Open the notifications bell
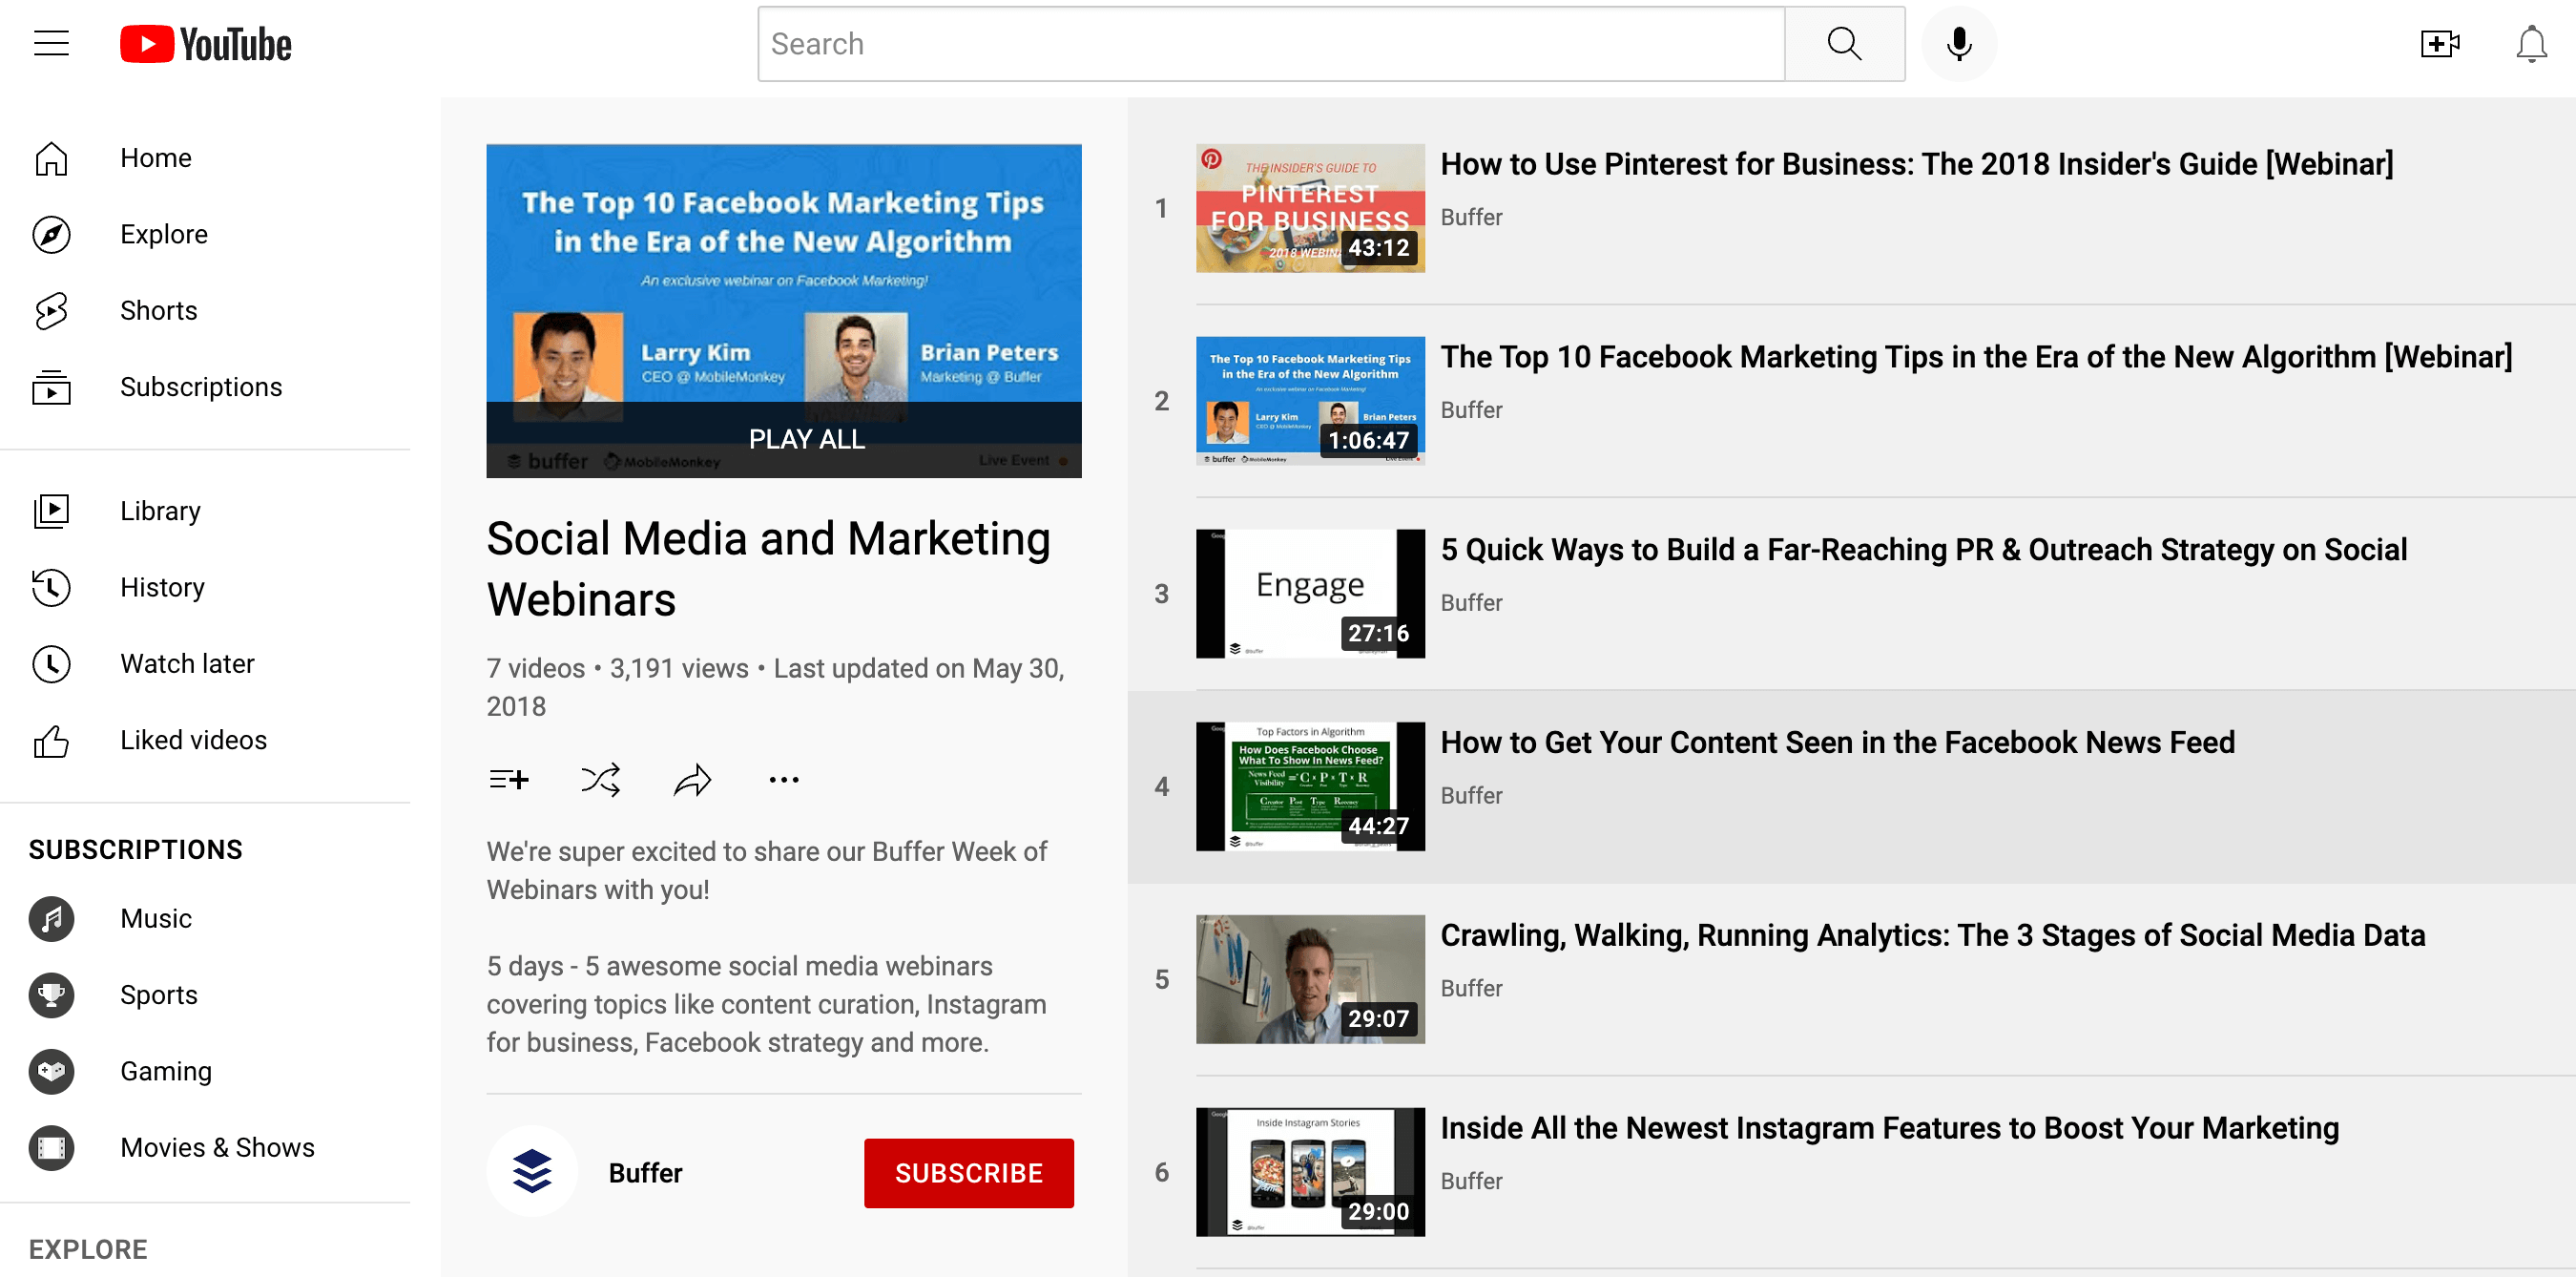 point(2531,44)
